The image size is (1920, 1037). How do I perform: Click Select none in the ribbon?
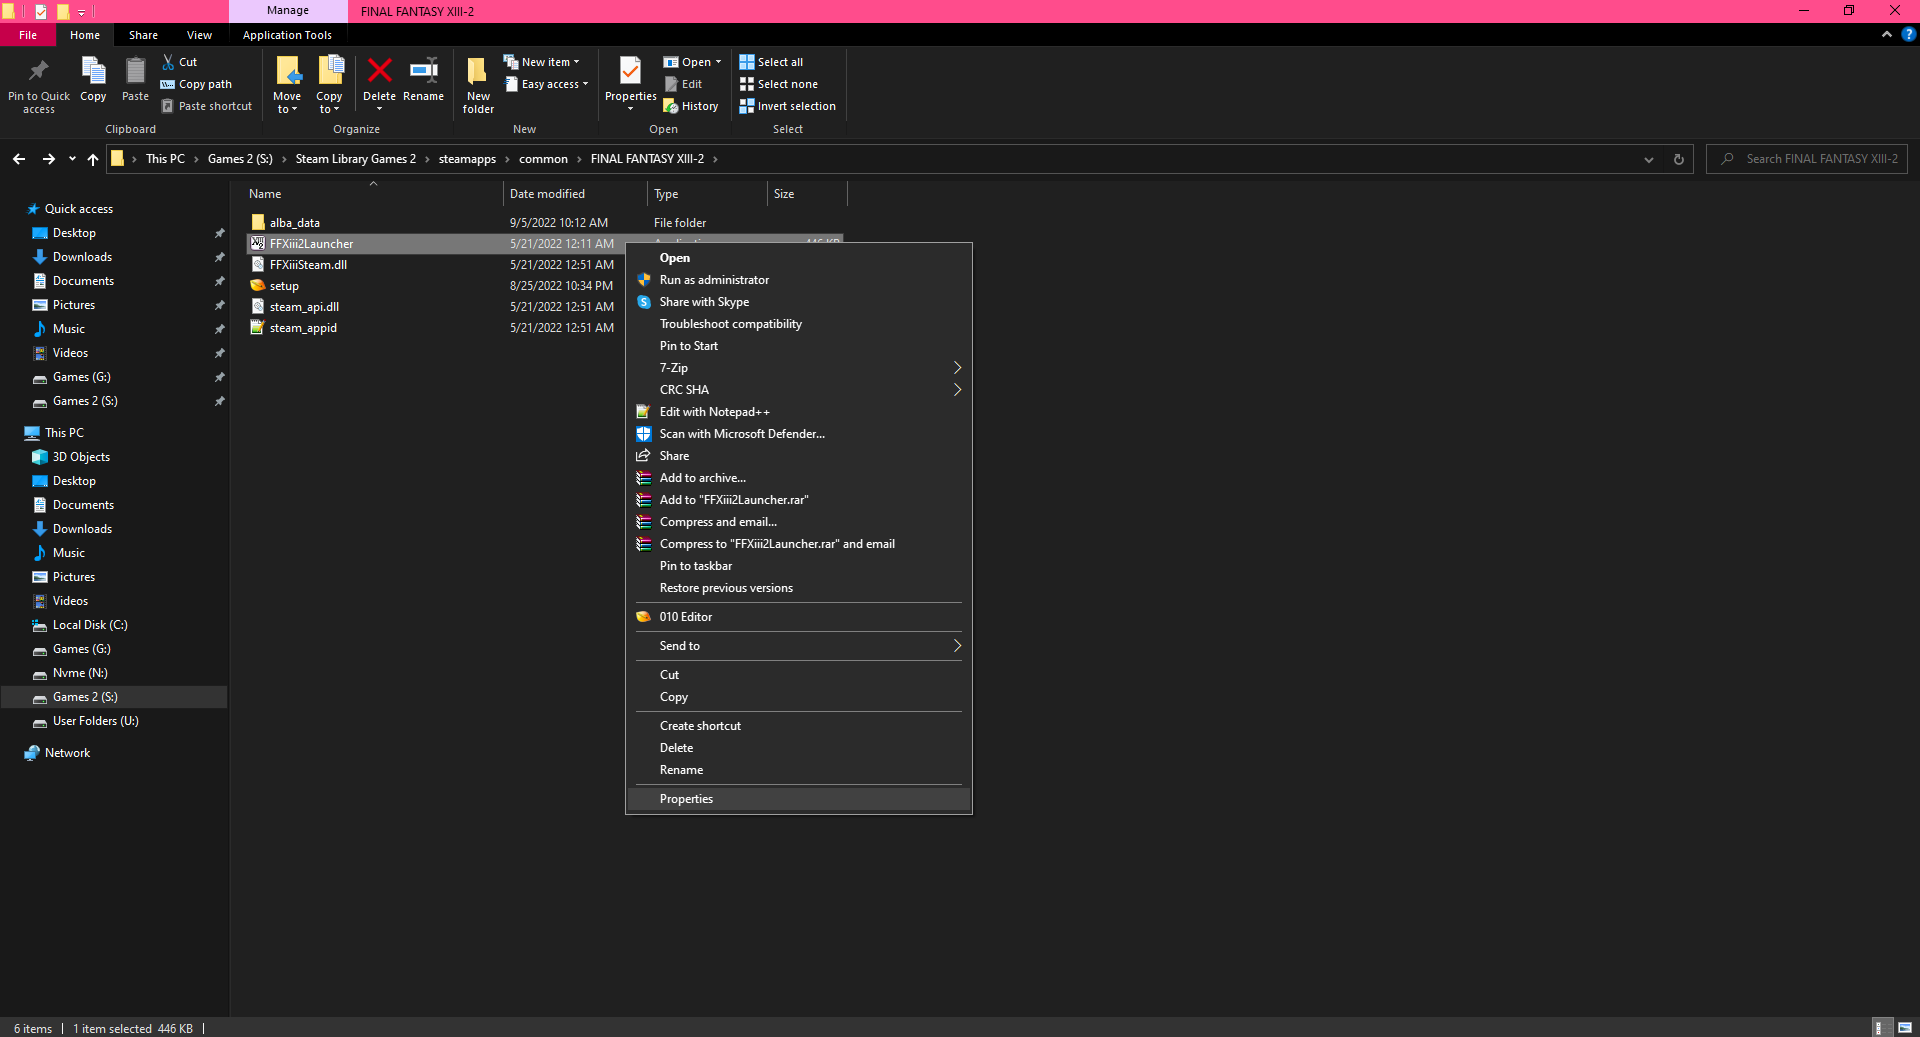tap(779, 84)
